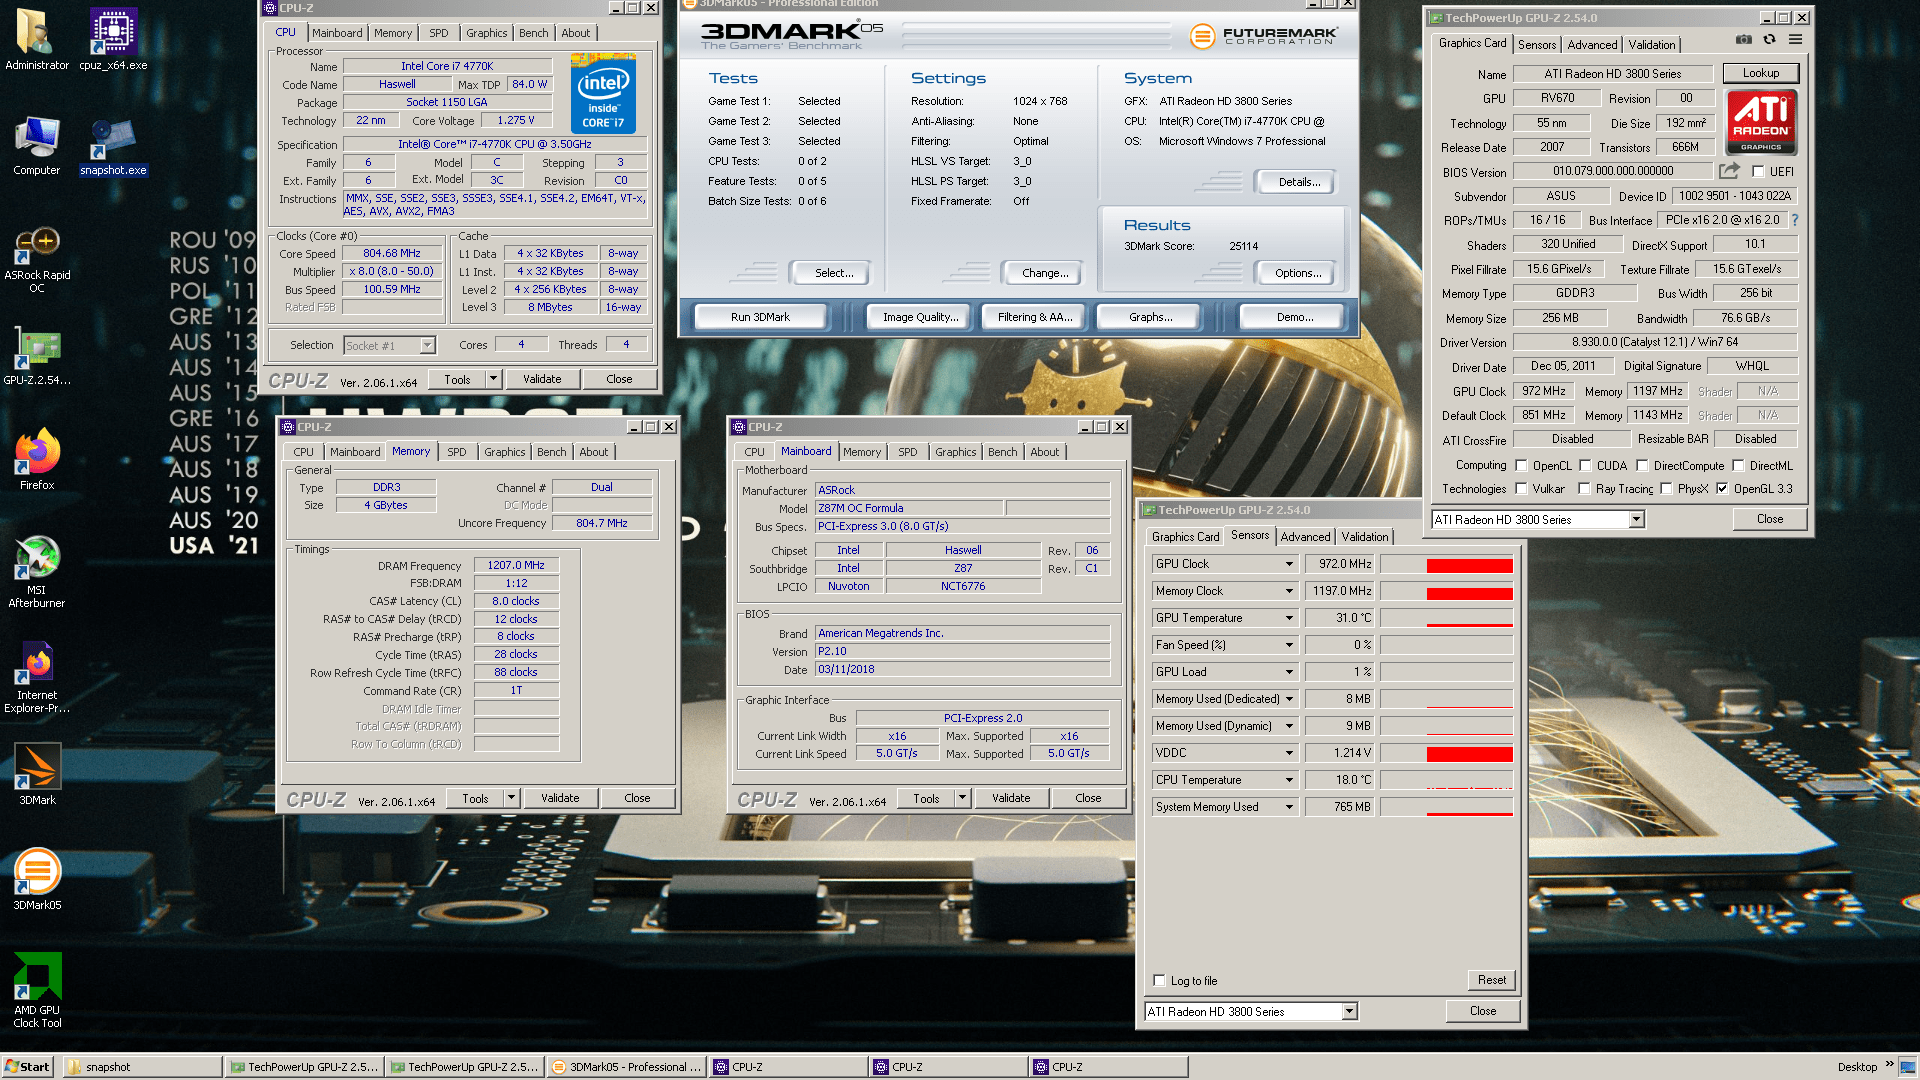
Task: Click the DRAM Frequency value field
Action: 516,565
